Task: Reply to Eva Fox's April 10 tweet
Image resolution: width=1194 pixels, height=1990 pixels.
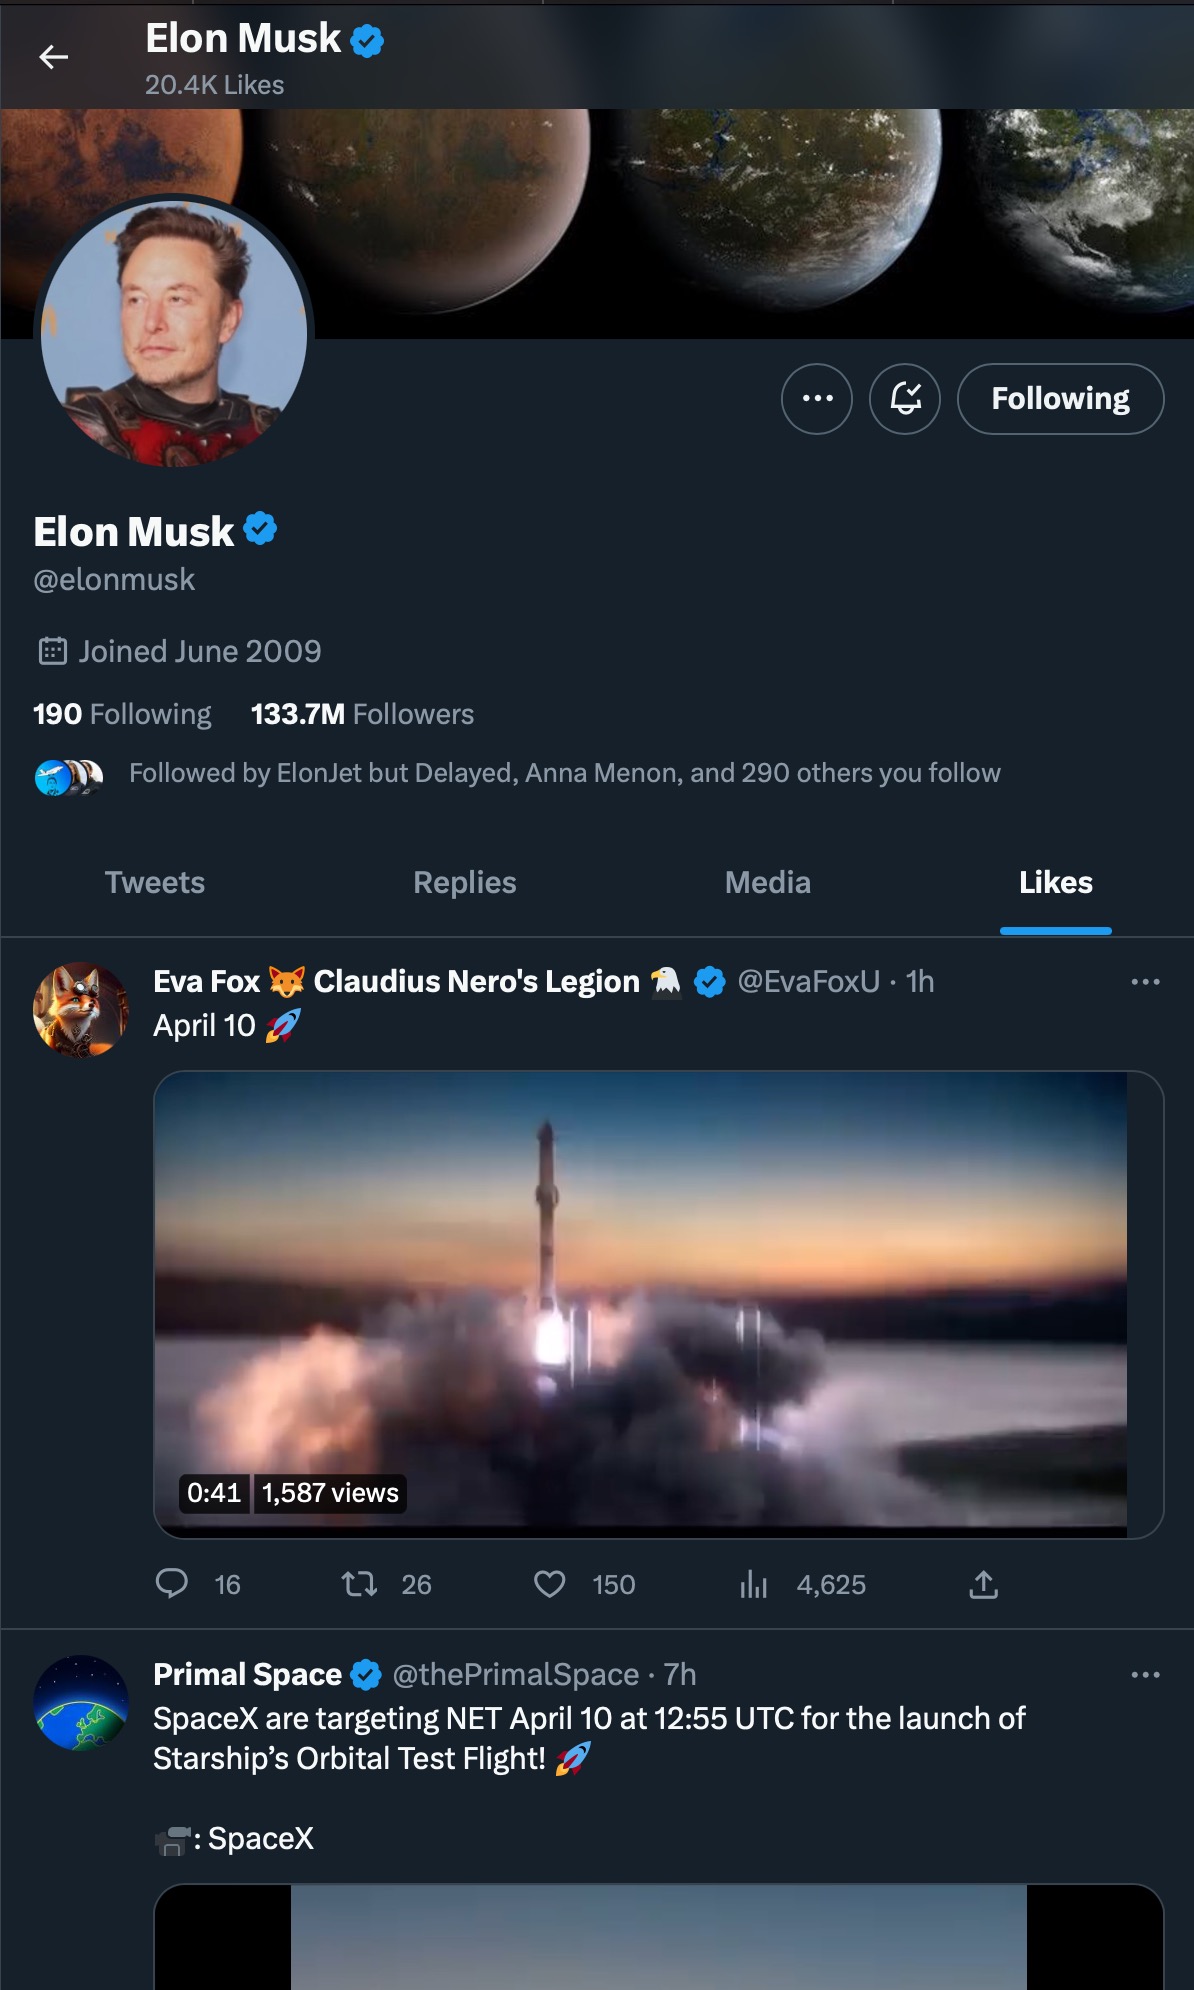Action: [172, 1584]
